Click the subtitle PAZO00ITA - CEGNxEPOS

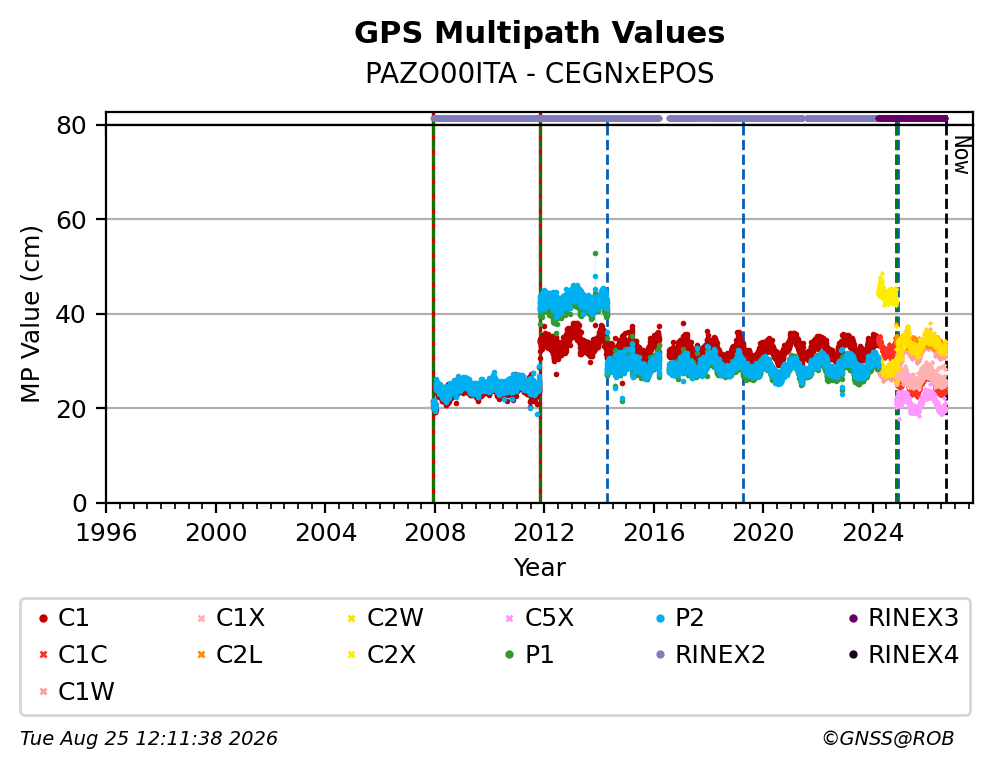point(539,73)
